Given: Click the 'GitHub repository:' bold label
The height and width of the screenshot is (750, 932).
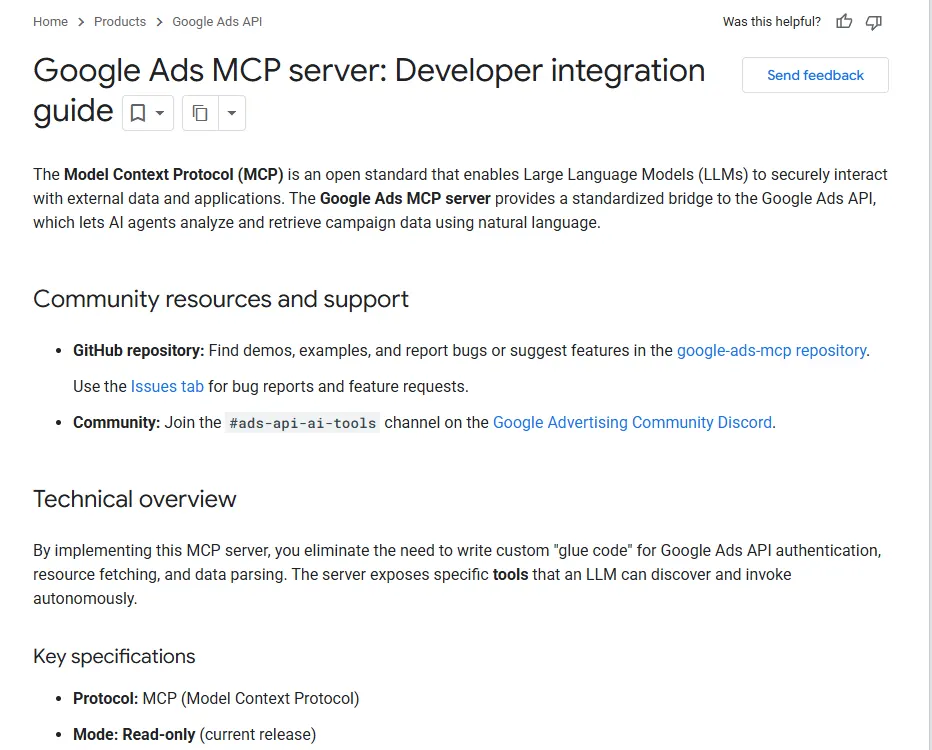Looking at the screenshot, I should click(x=138, y=351).
